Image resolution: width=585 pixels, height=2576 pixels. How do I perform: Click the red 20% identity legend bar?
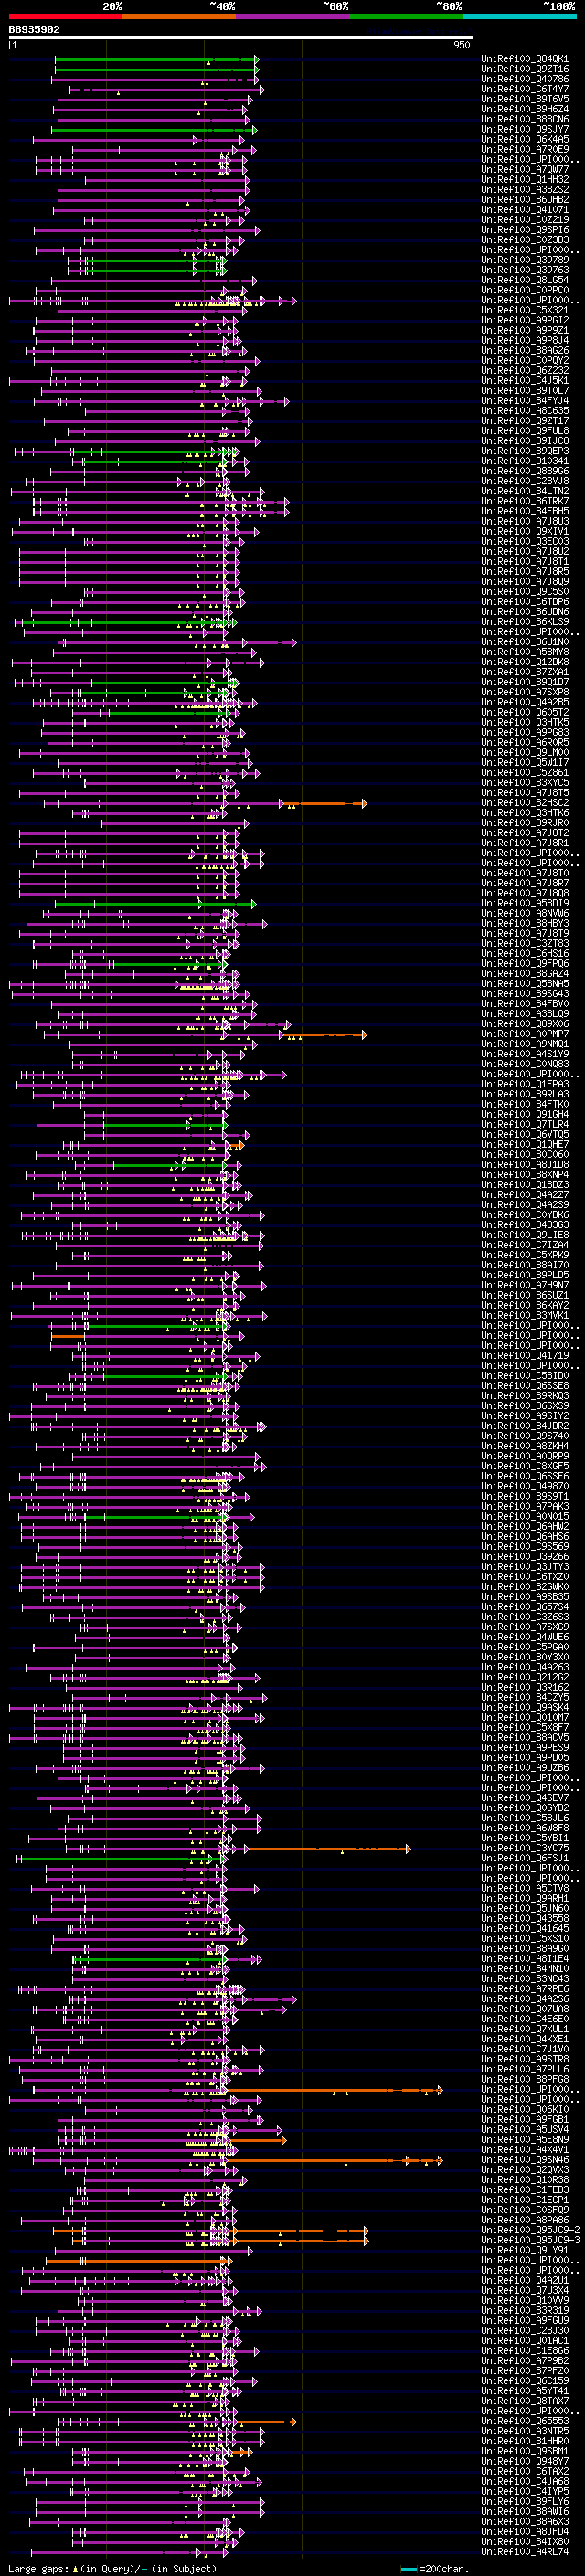[65, 16]
